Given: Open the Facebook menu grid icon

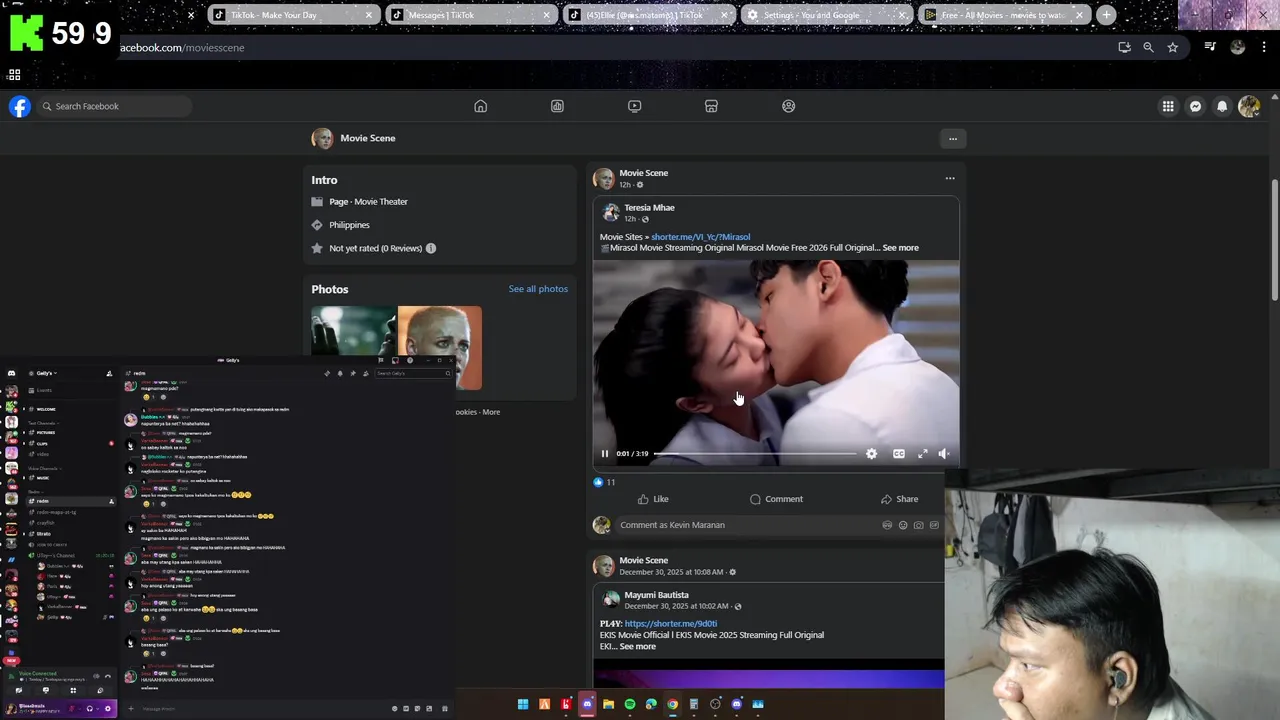Looking at the screenshot, I should point(1168,106).
